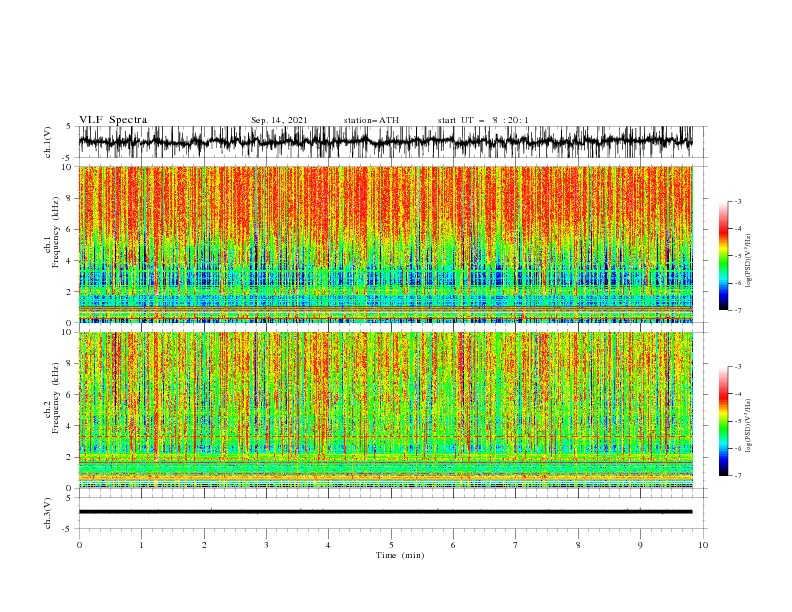Click the "-5" tick on ch.3(V) axis
Image resolution: width=792 pixels, height=612 pixels.
click(x=68, y=529)
